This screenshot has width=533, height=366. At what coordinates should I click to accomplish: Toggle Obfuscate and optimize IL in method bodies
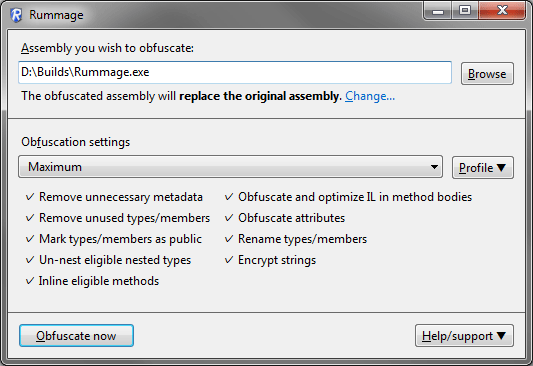[229, 197]
